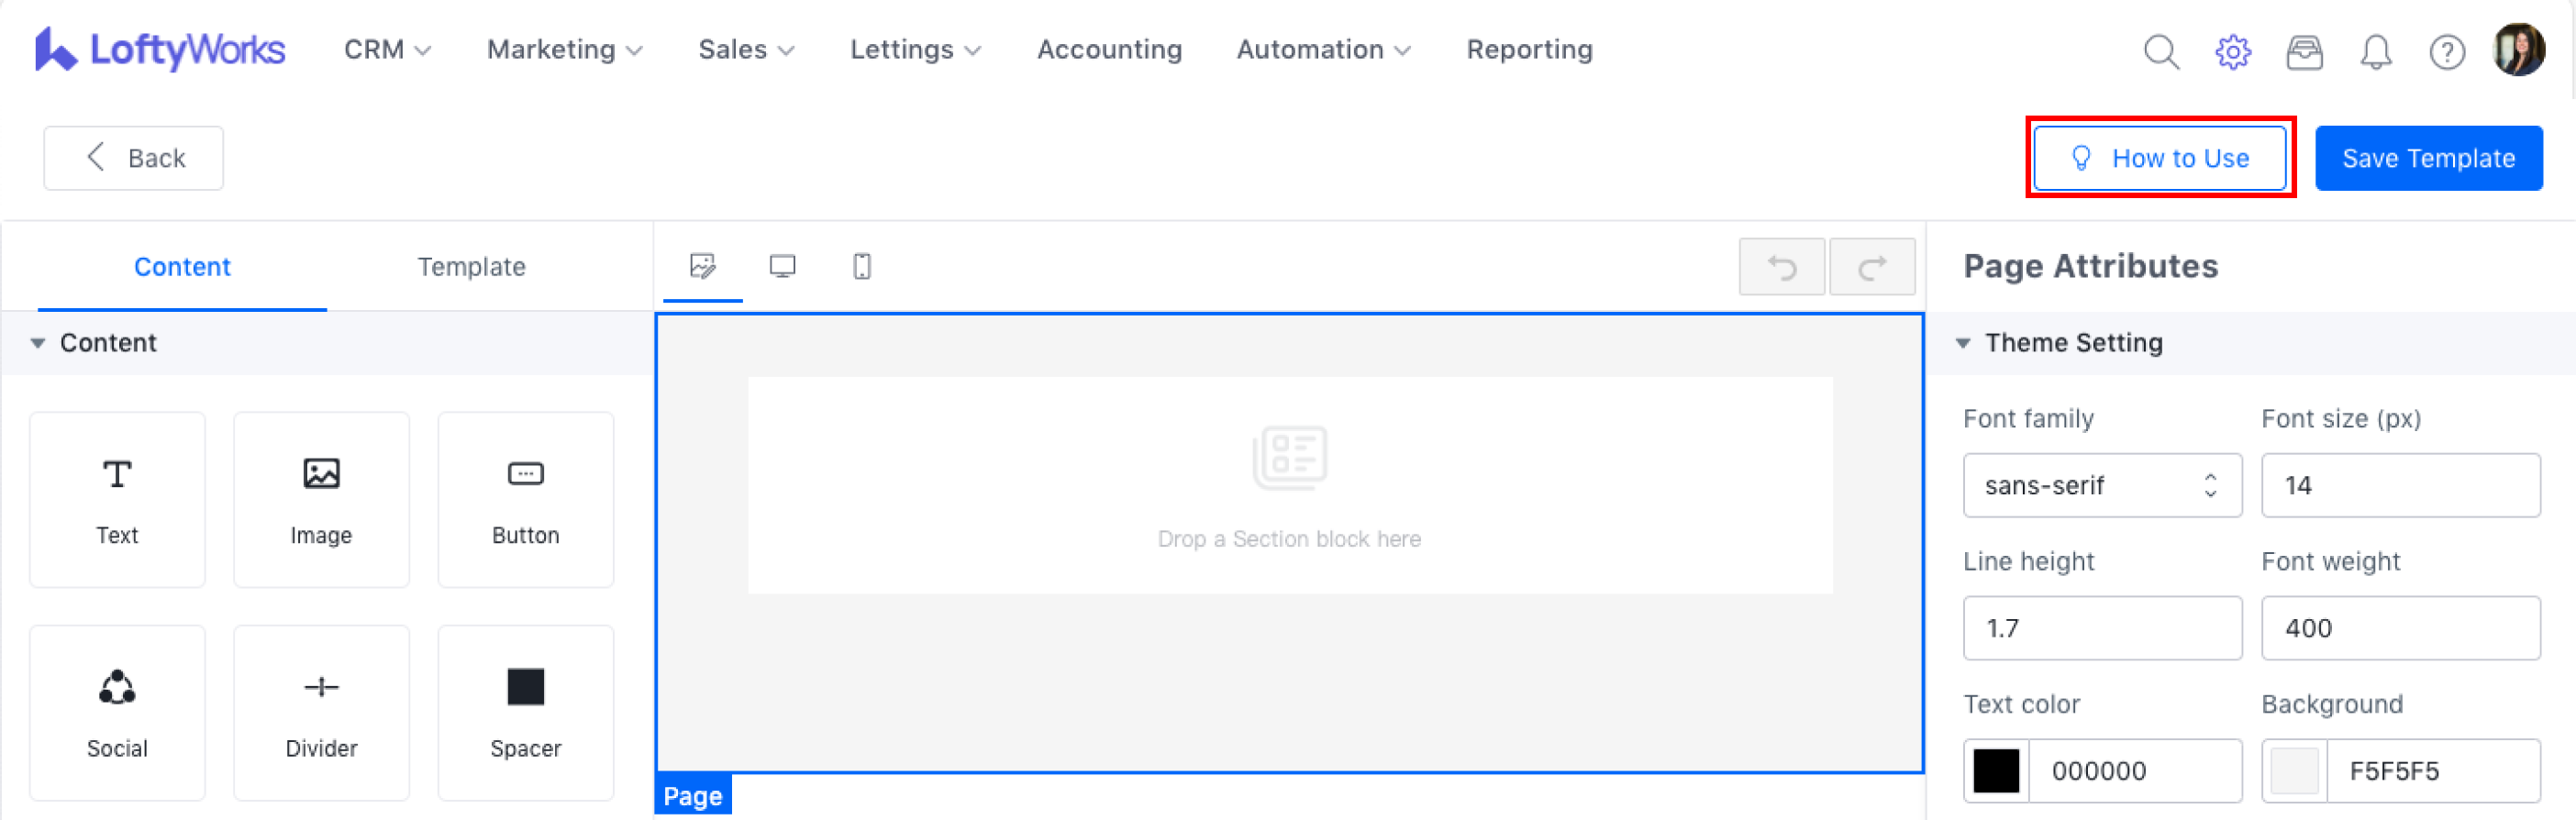Open the black text color swatch
Image resolution: width=2576 pixels, height=820 pixels.
(x=1996, y=770)
